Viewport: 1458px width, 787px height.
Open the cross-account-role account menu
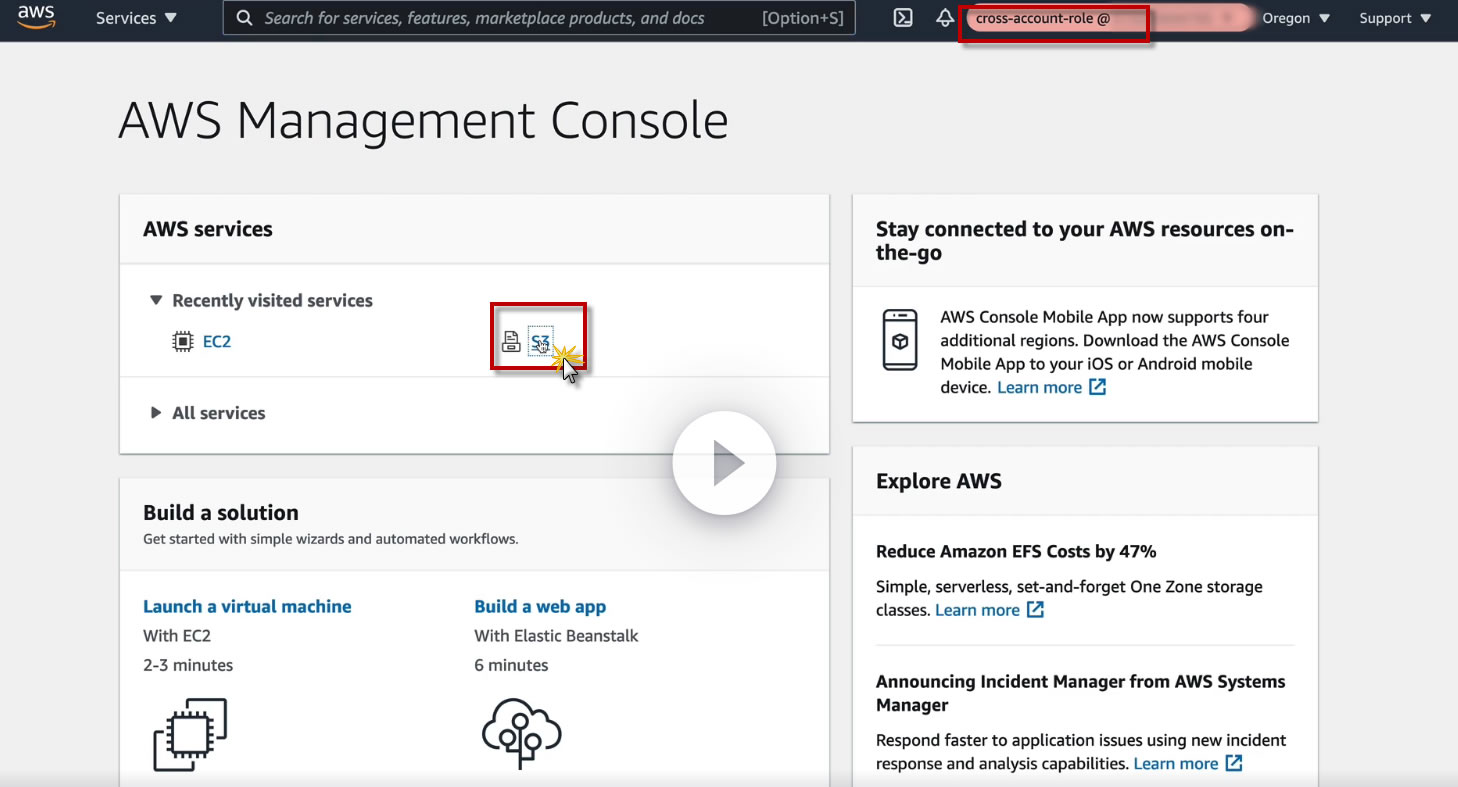(x=1107, y=18)
